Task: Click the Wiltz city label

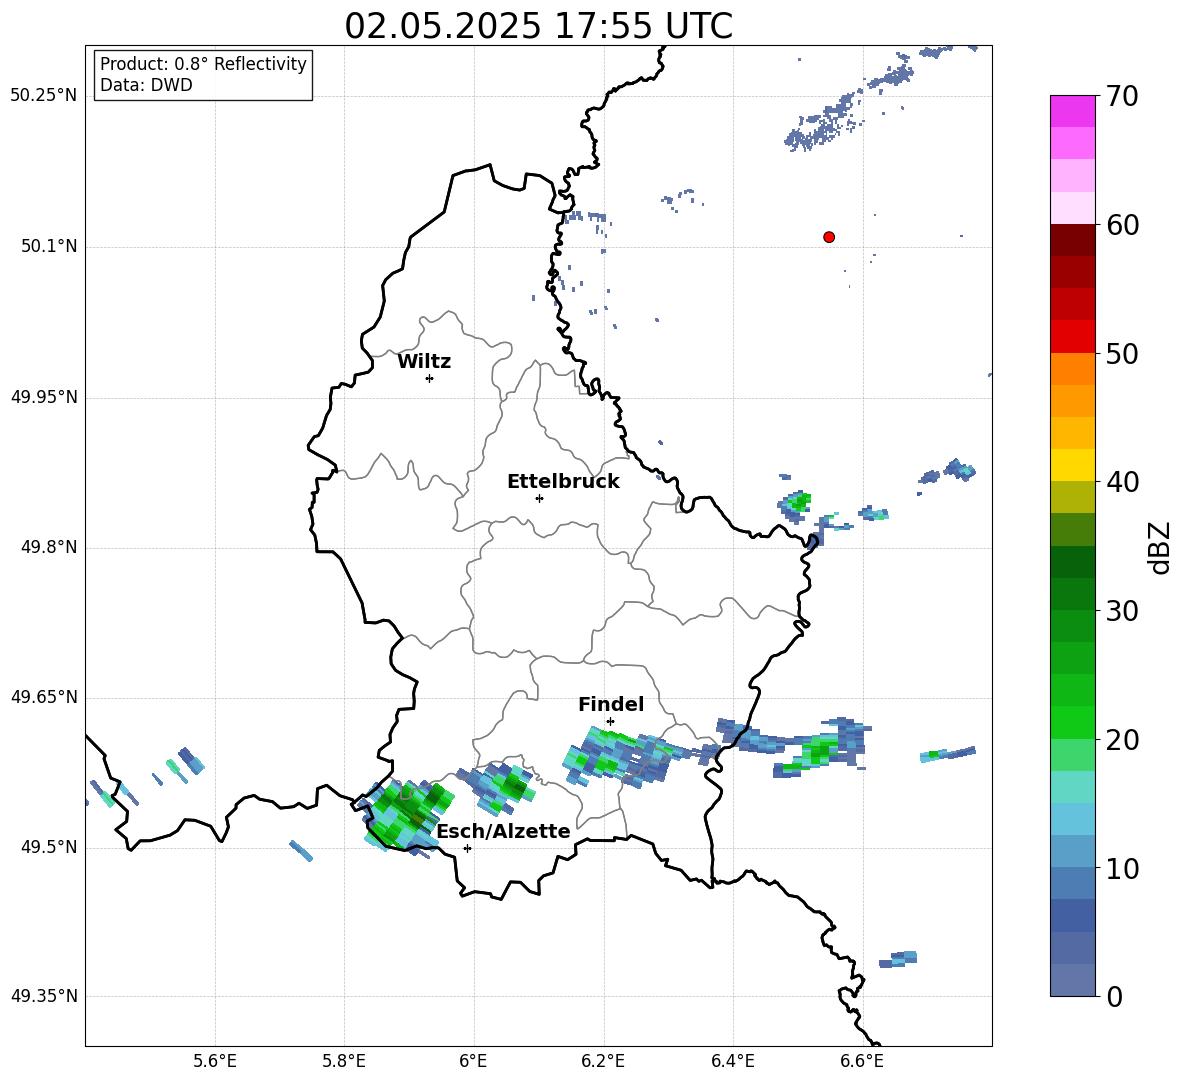Action: (x=424, y=362)
